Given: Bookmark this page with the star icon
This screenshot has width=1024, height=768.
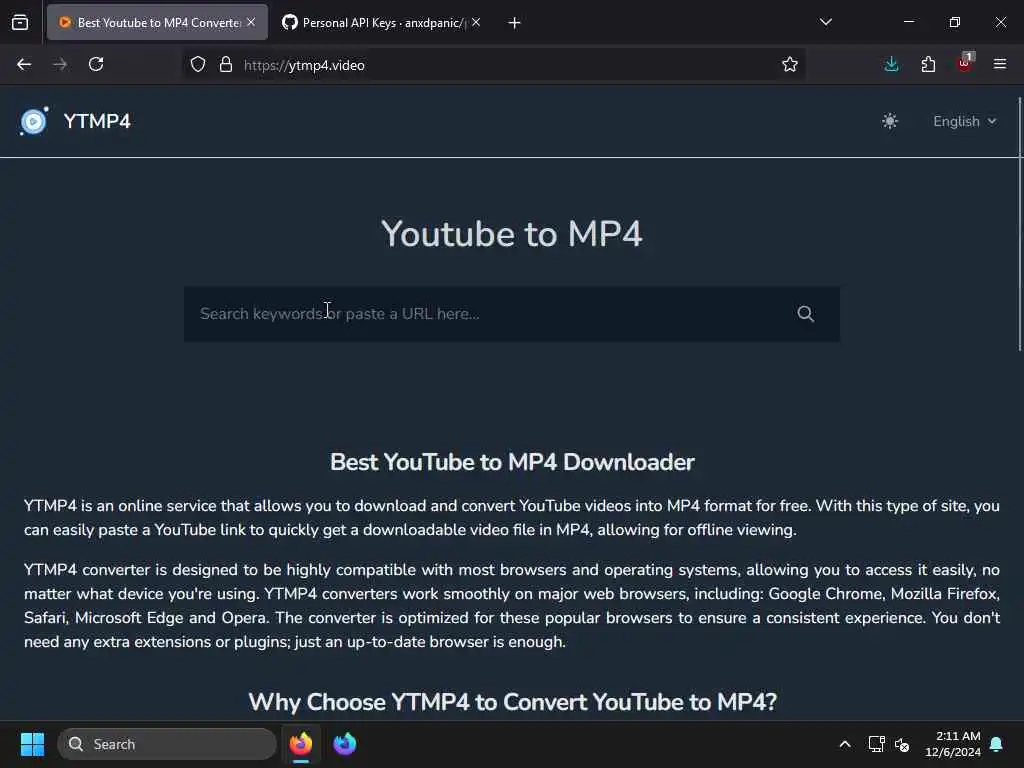Looking at the screenshot, I should click(790, 65).
